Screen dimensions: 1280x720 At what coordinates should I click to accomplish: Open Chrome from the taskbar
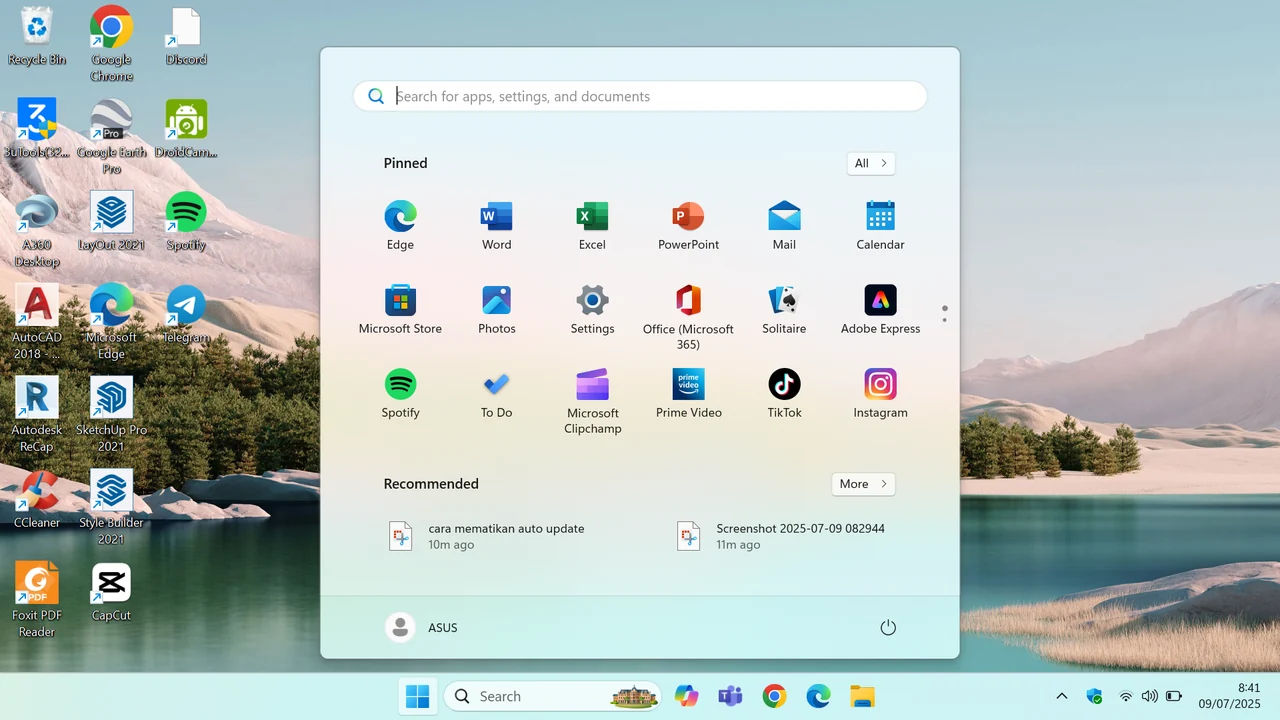774,696
